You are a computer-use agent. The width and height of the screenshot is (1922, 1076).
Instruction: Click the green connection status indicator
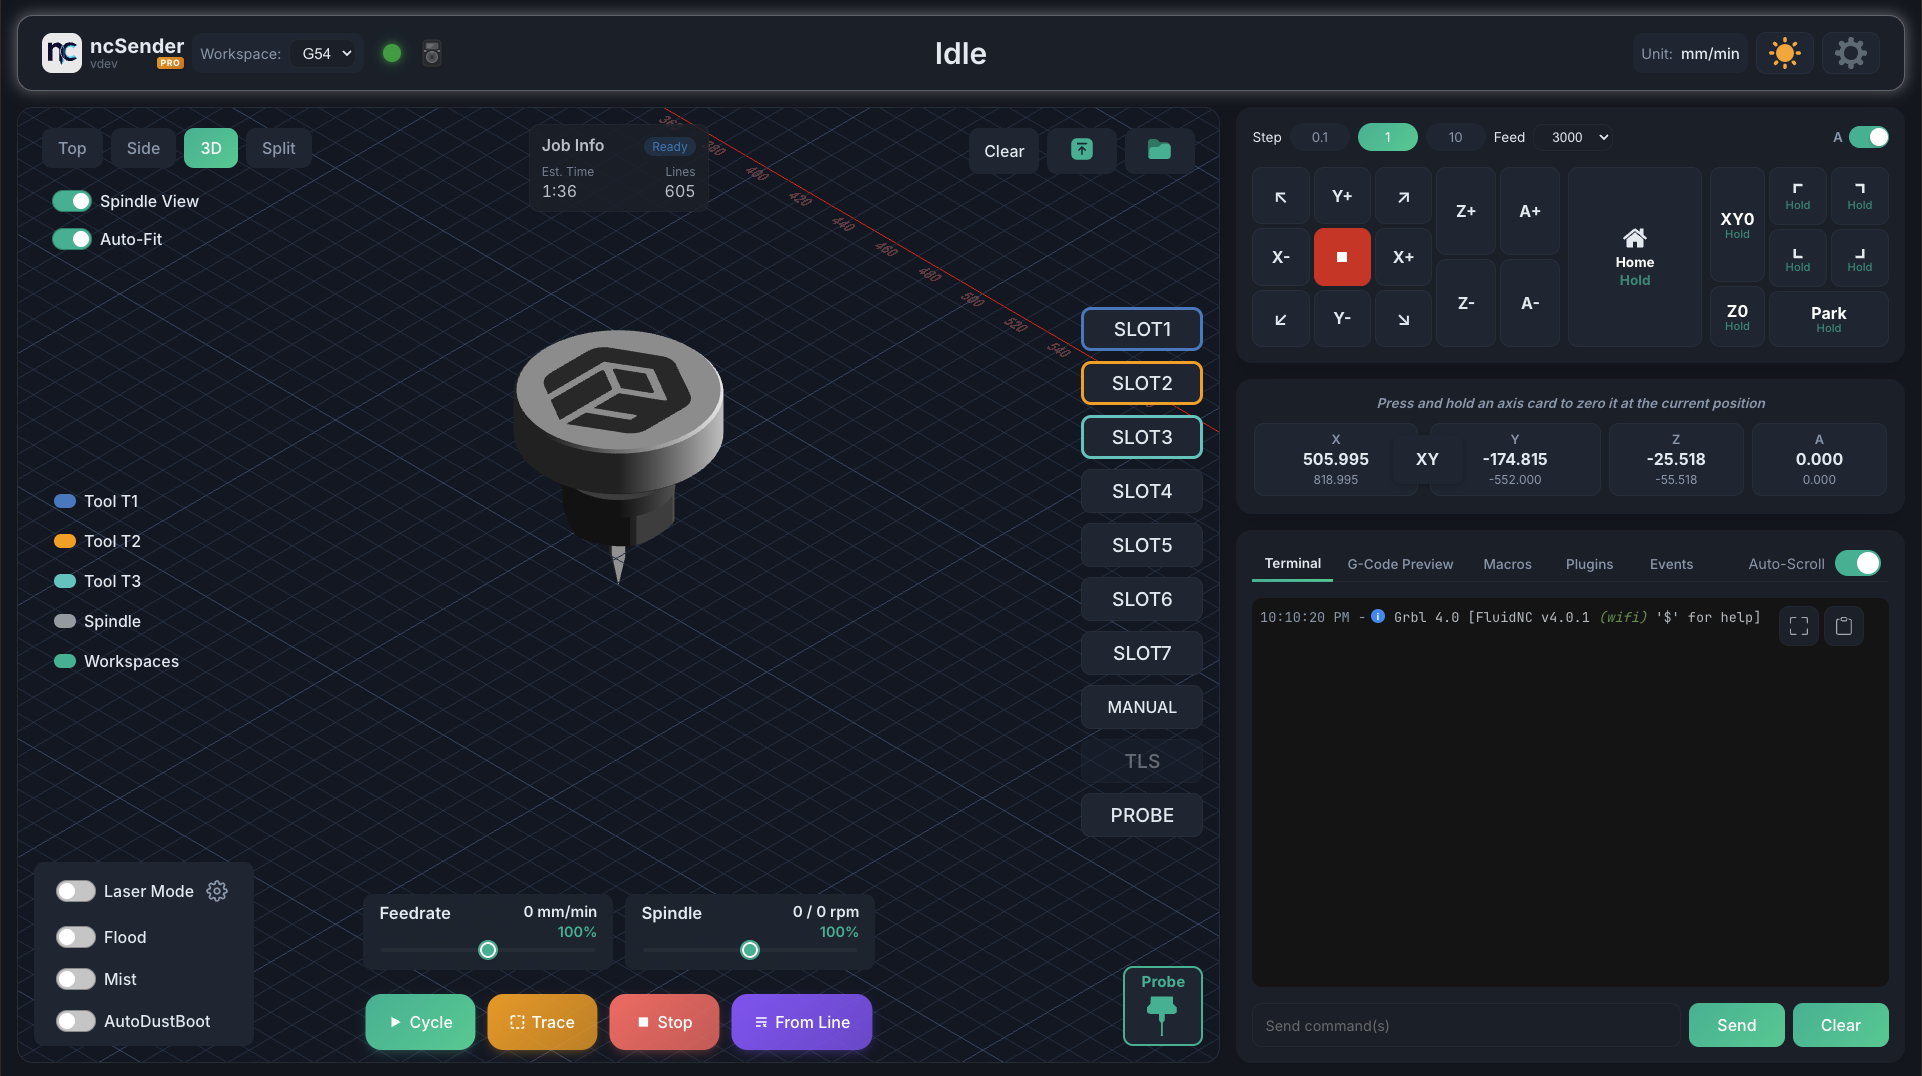(392, 53)
